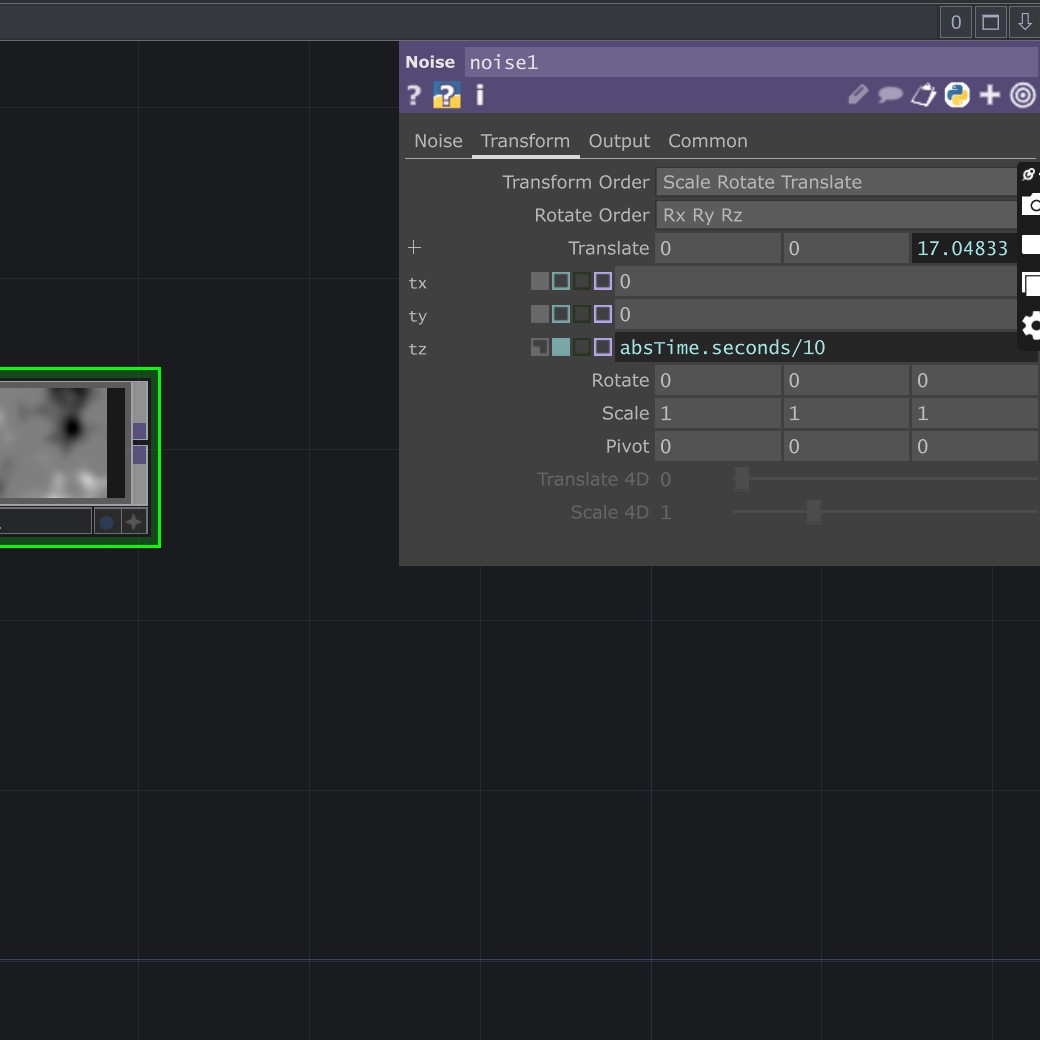
Task: Select the Noise parameter page label
Action: 438,141
